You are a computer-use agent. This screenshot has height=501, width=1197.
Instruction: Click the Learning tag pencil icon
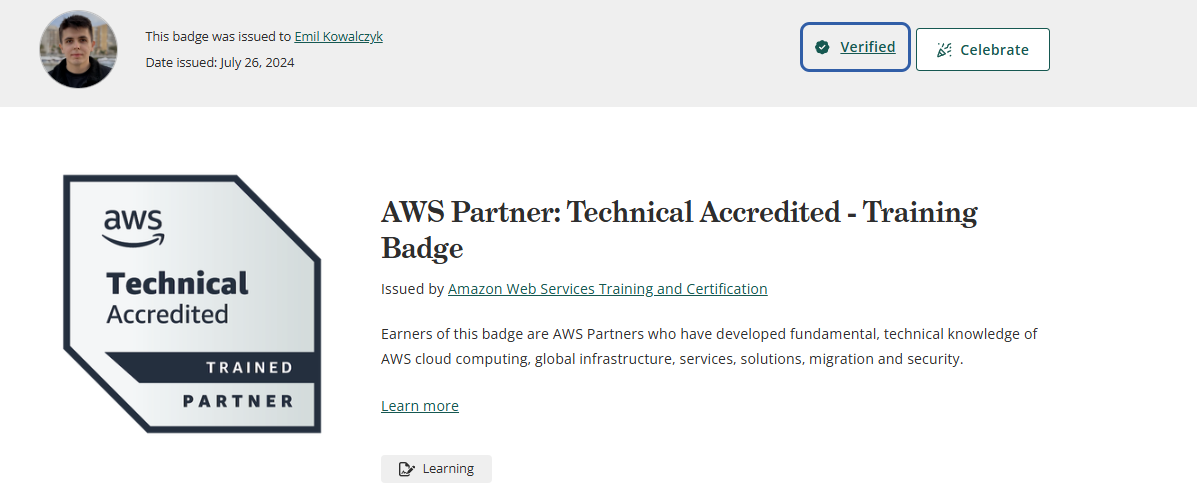coord(406,469)
